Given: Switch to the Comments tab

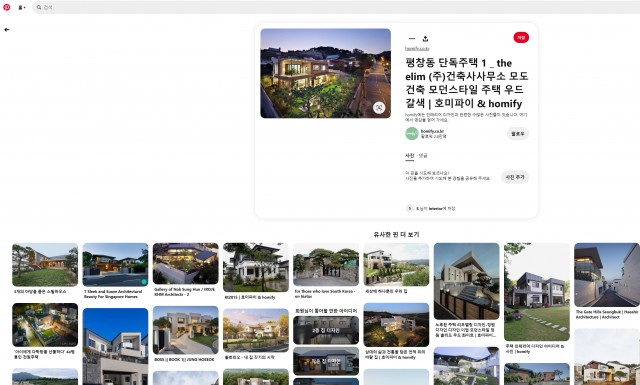Looking at the screenshot, I should pyautogui.click(x=423, y=156).
